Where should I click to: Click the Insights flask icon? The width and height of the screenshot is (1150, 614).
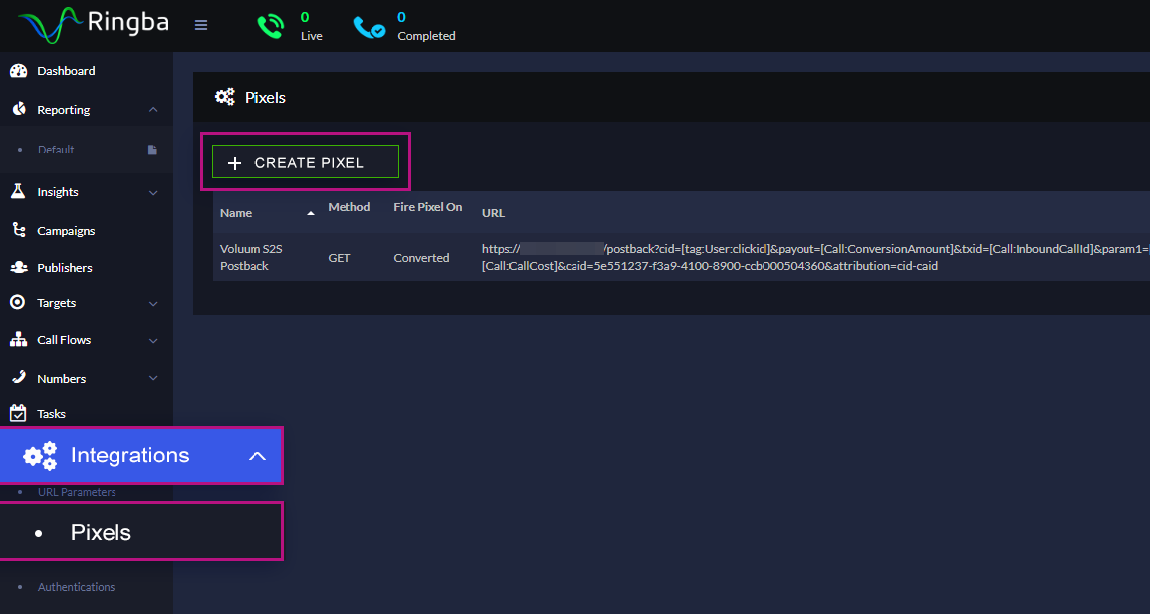pyautogui.click(x=18, y=191)
